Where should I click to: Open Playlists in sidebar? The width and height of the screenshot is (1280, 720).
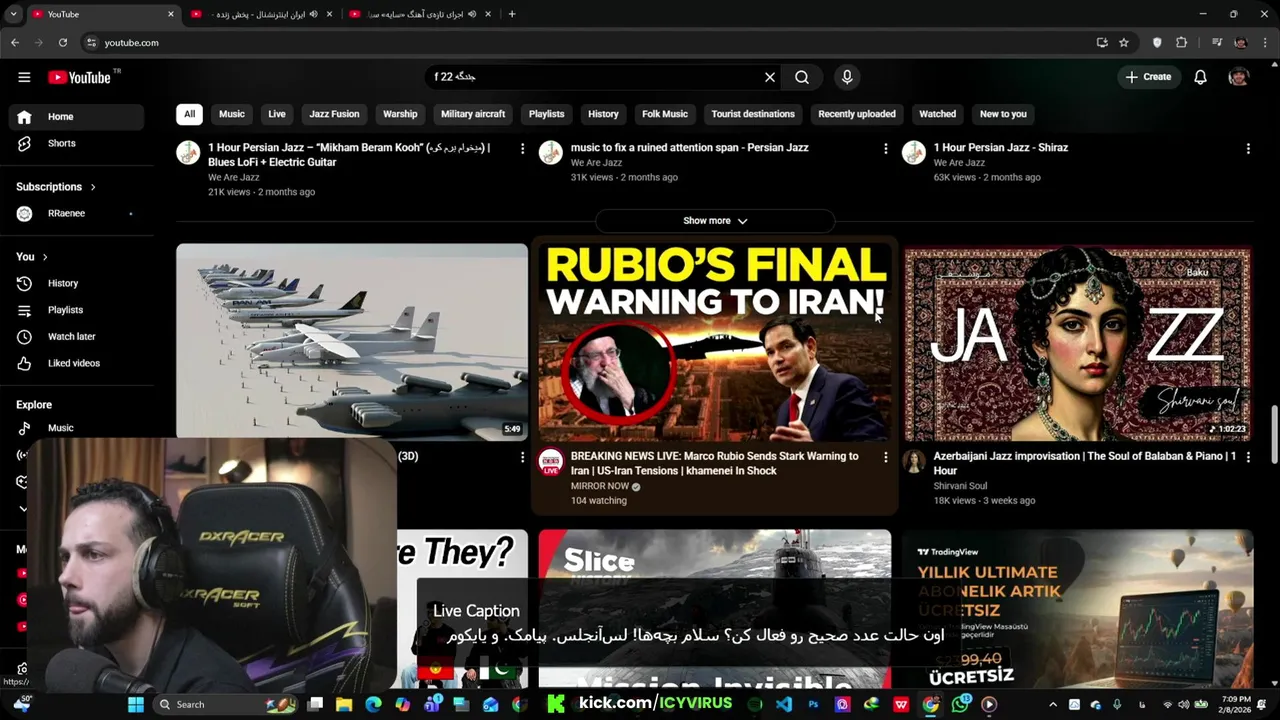pos(77,310)
